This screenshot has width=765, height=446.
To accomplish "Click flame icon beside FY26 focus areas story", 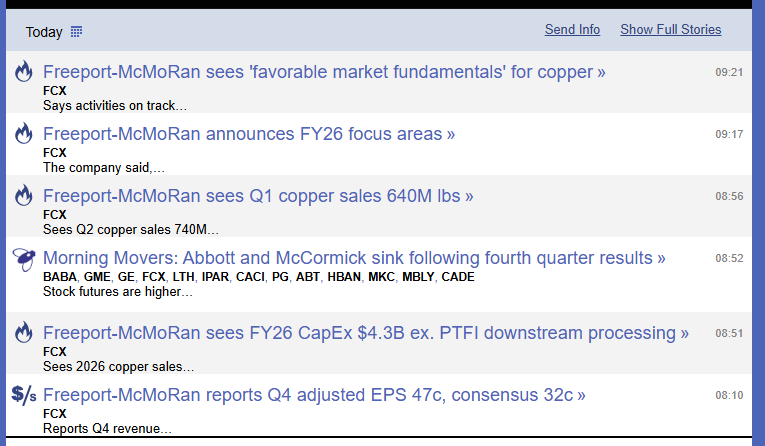I will pyautogui.click(x=24, y=134).
